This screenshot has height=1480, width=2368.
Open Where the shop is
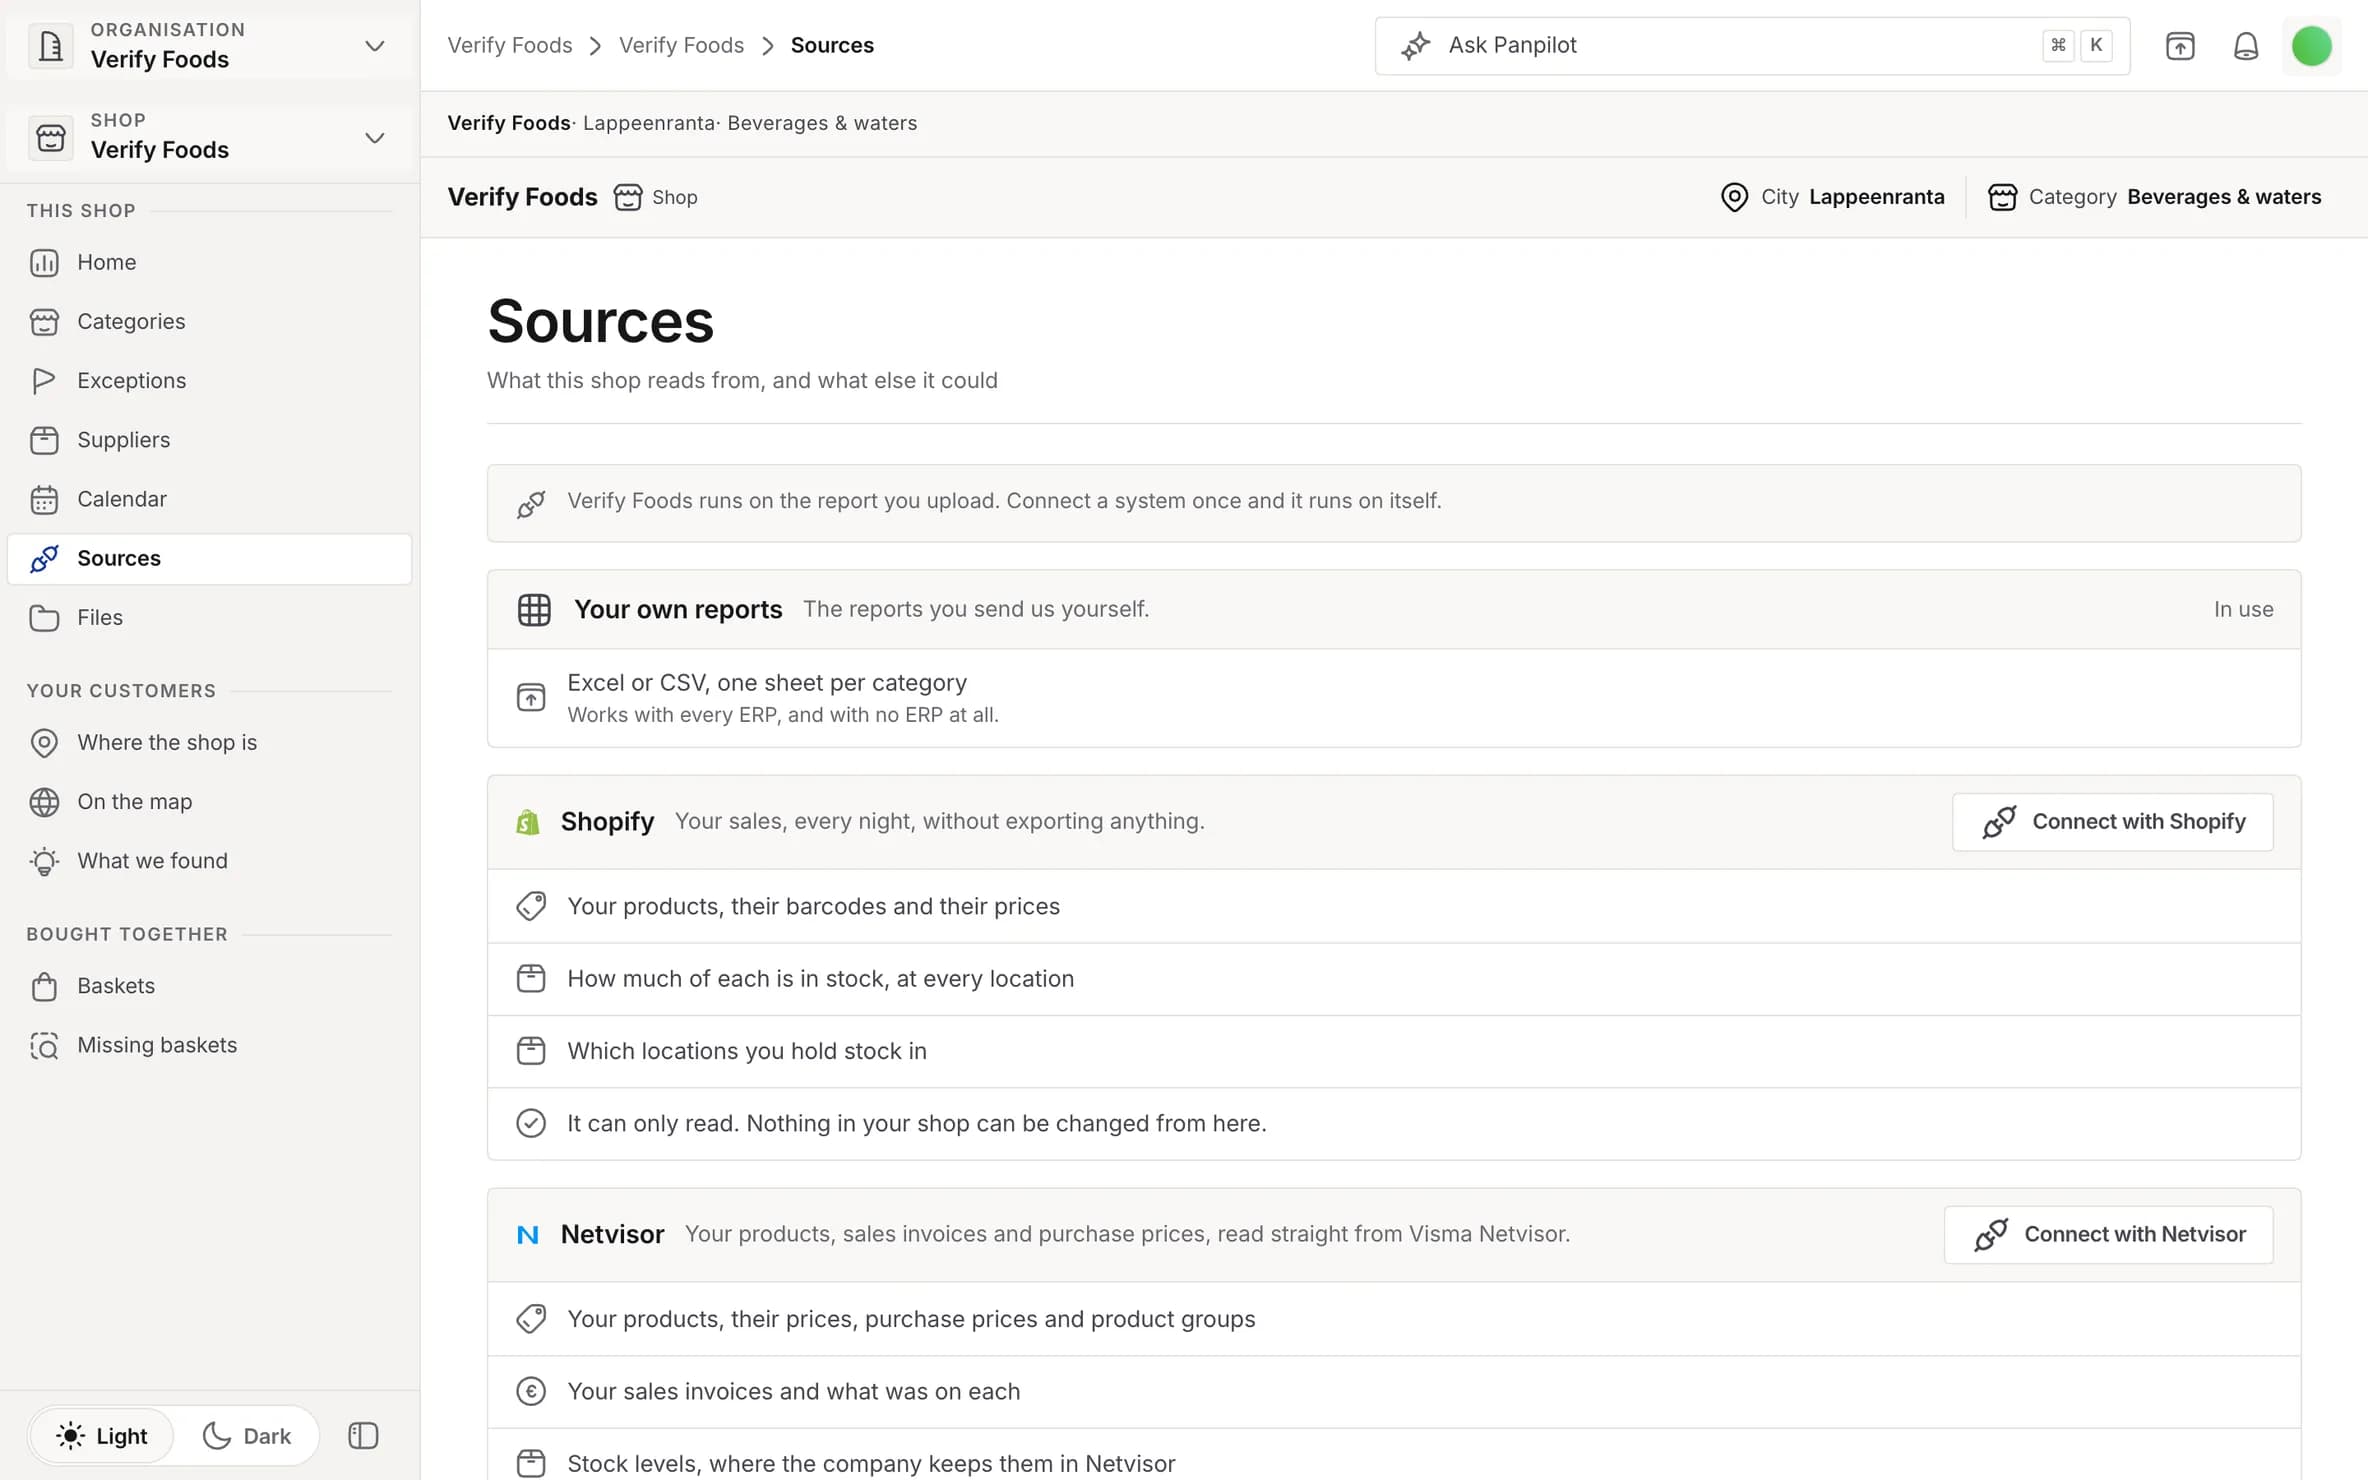[209, 742]
